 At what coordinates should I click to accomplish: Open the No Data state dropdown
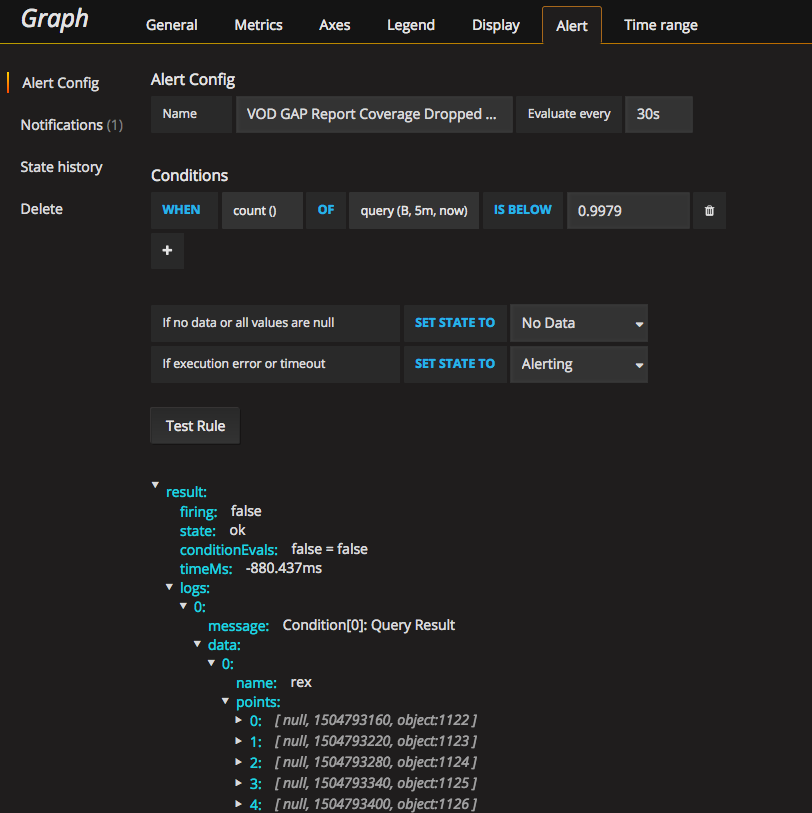pos(579,323)
